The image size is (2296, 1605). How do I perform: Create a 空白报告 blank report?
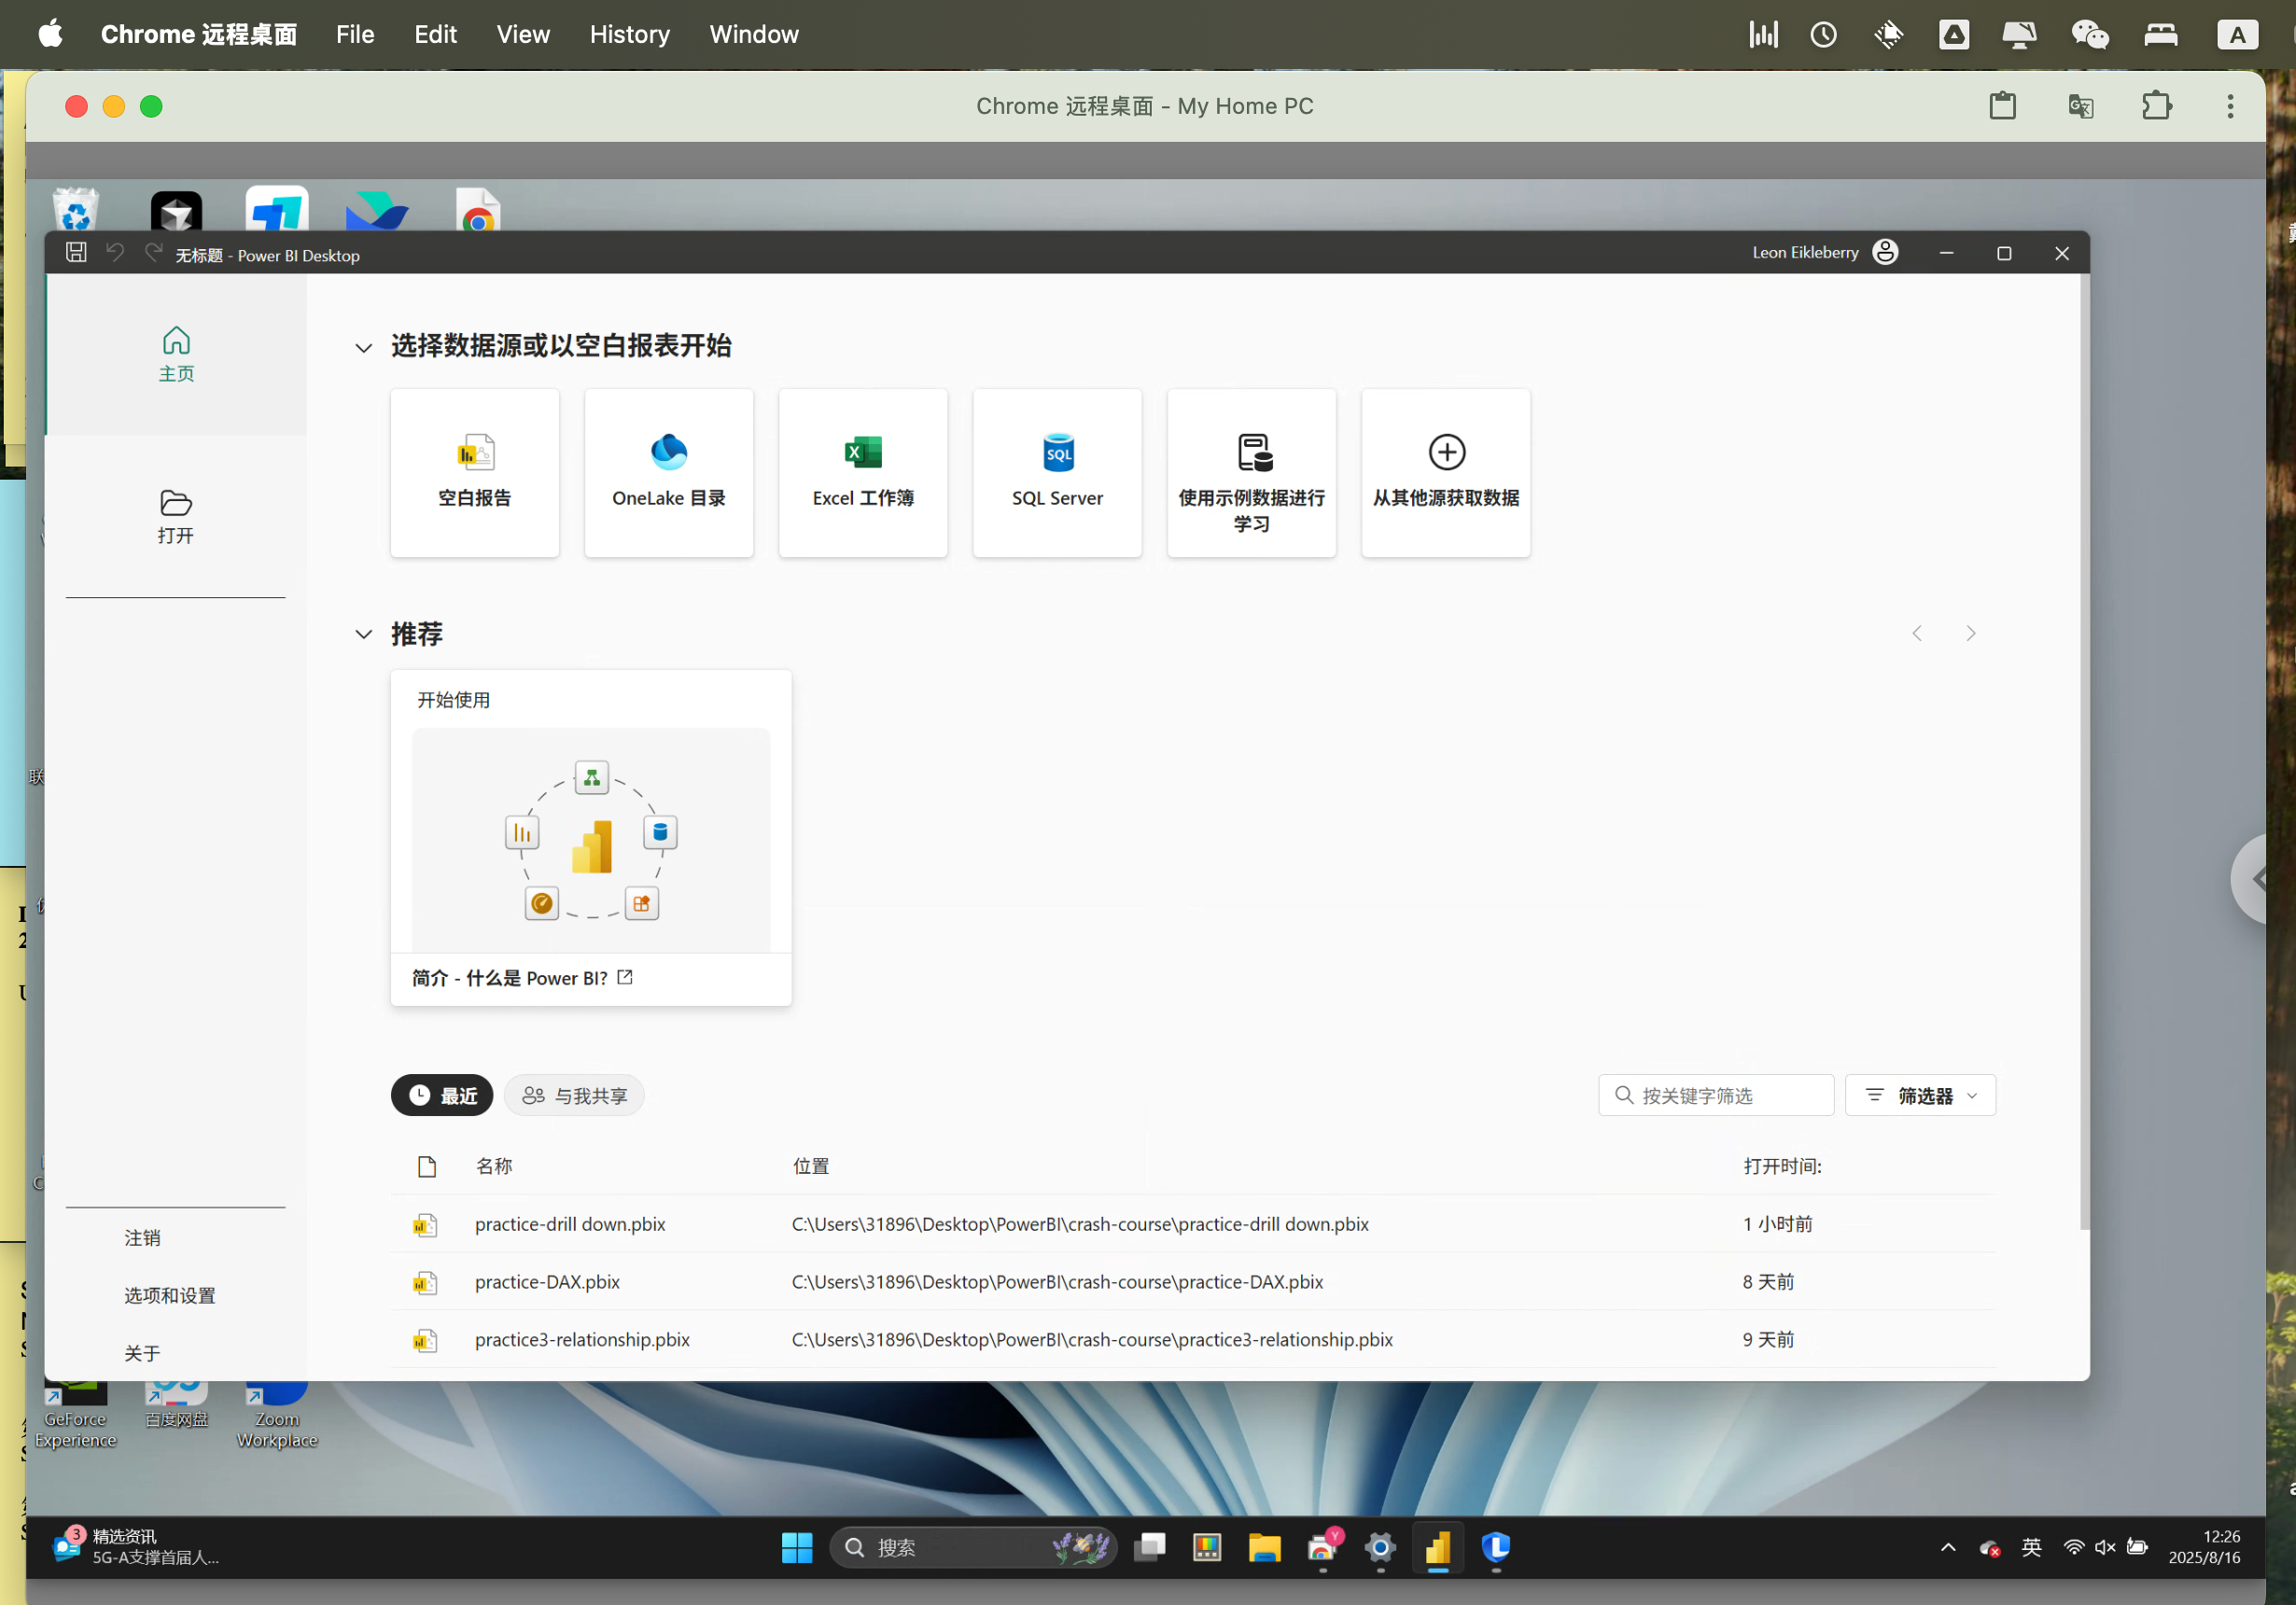tap(475, 472)
